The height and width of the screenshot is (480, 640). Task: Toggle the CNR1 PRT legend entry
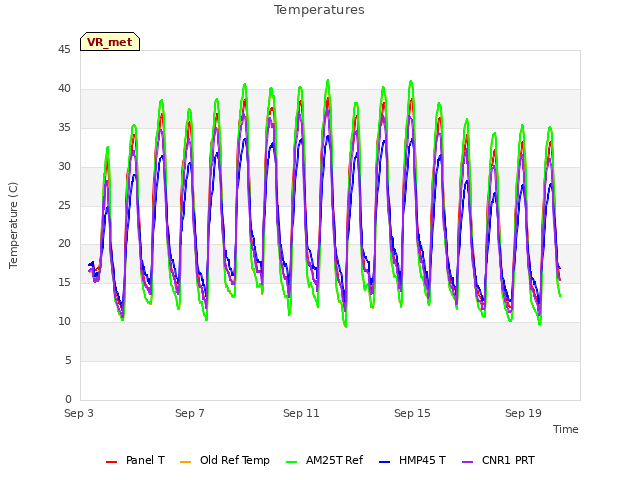pyautogui.click(x=498, y=460)
